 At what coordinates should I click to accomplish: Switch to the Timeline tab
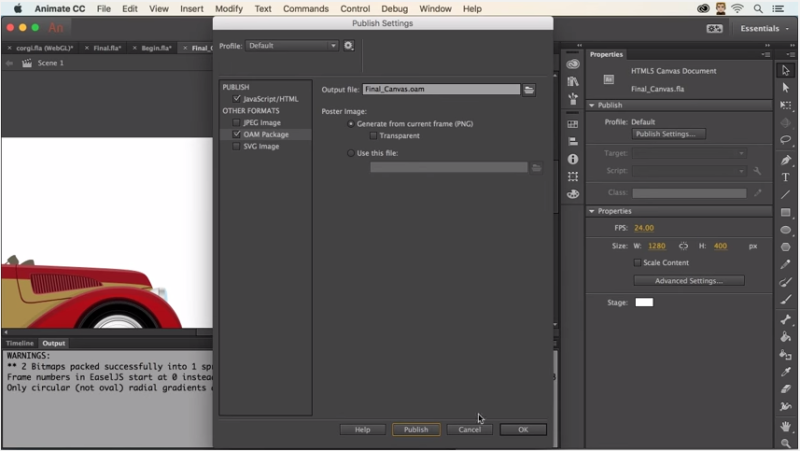click(20, 343)
